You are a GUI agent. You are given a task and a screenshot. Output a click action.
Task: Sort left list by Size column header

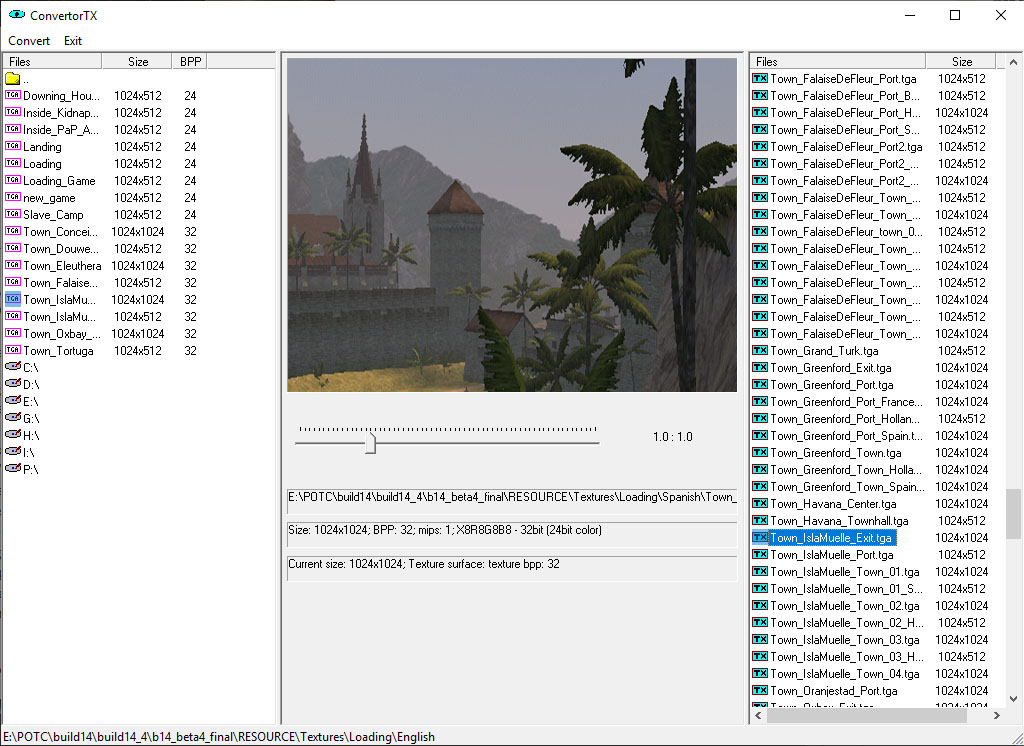137,62
